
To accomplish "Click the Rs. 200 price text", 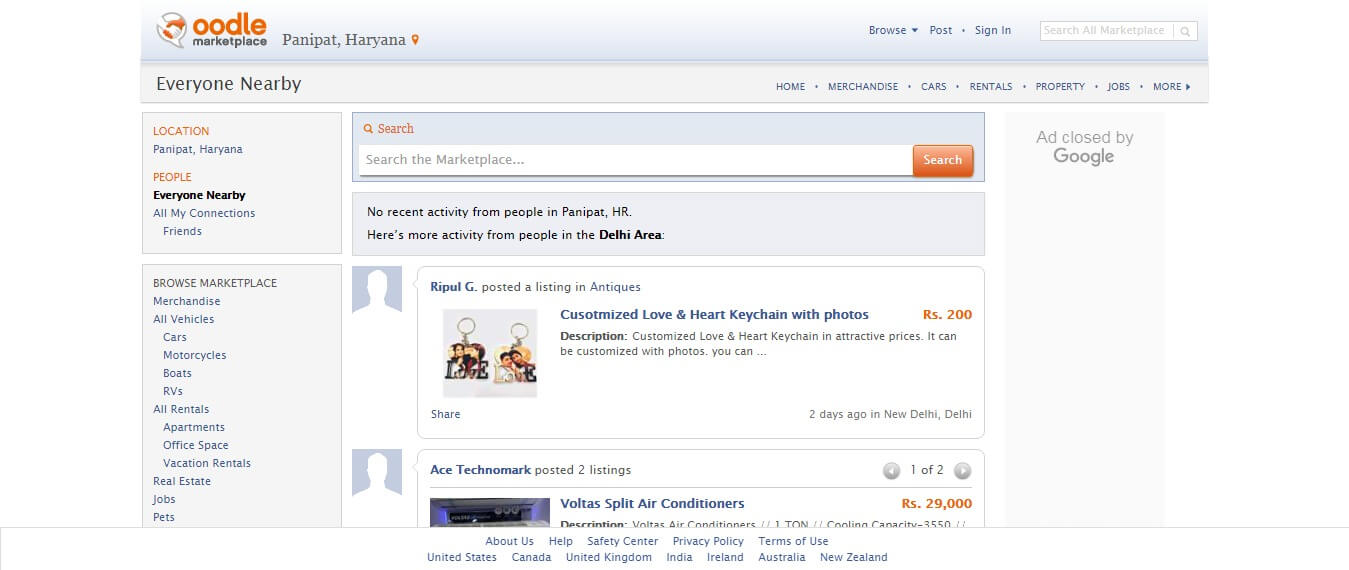I will click(x=947, y=314).
